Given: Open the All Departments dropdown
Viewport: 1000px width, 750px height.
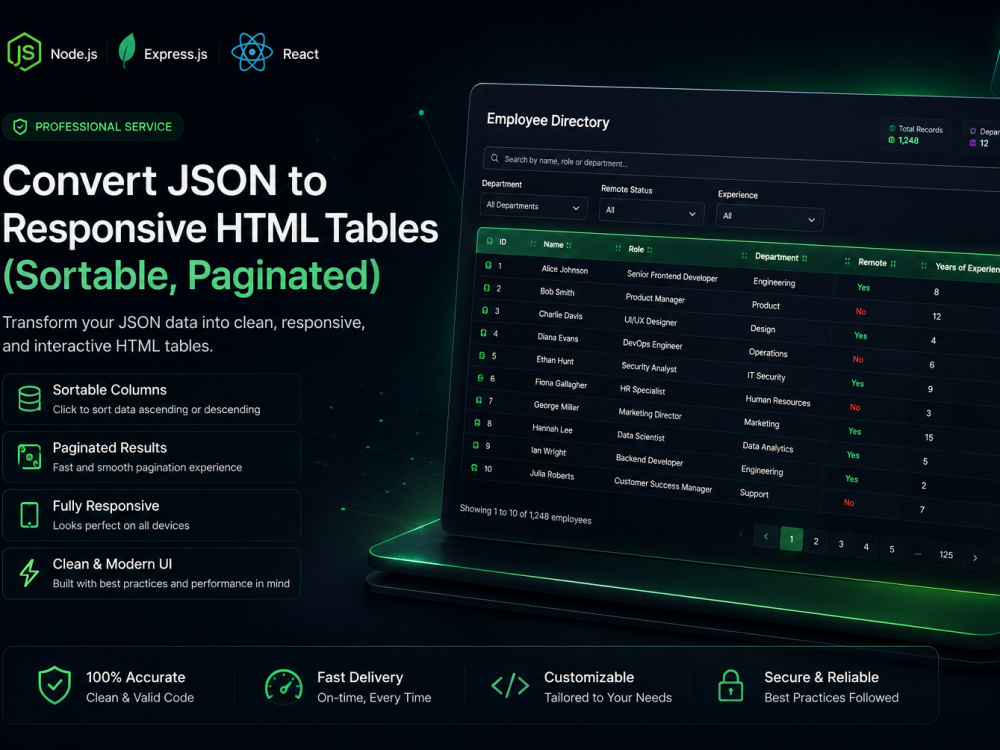Looking at the screenshot, I should (x=533, y=207).
